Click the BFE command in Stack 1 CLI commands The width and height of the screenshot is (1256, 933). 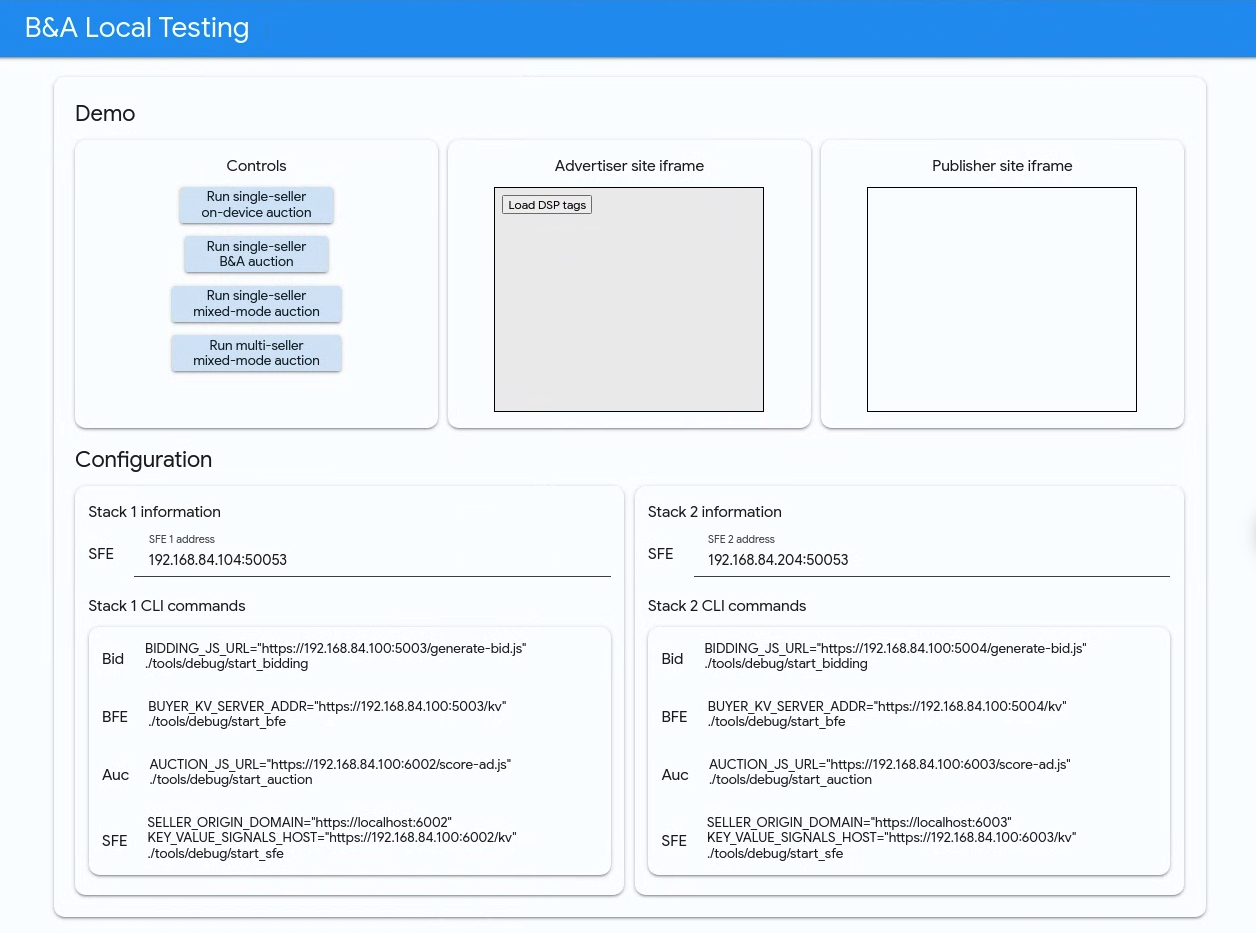coord(327,714)
